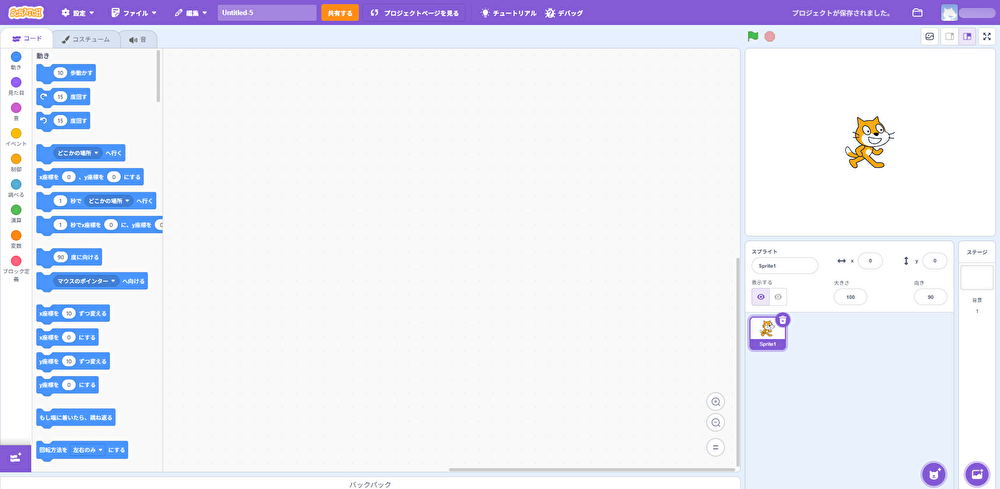Click the workspace horizontal scrollbar
Image resolution: width=1000 pixels, height=489 pixels.
point(592,470)
